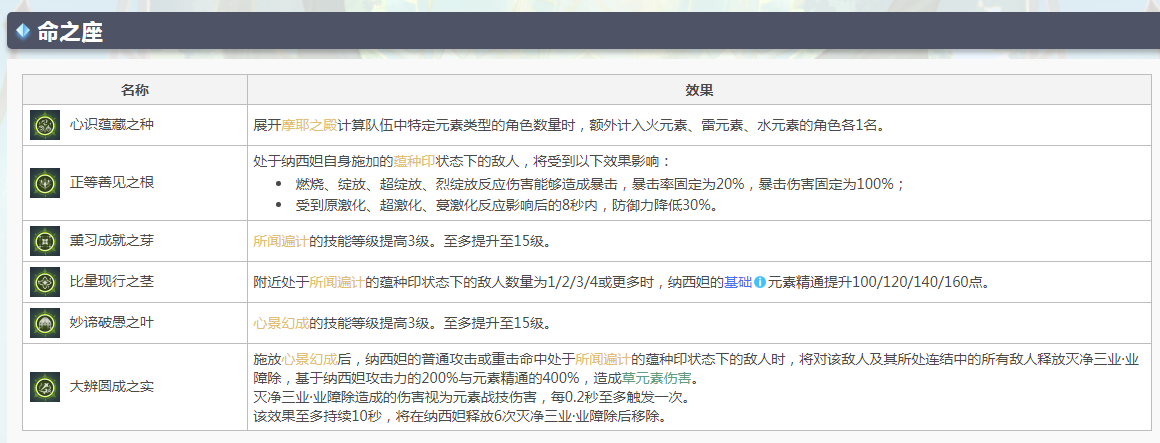Open 心景幻成 link in 妙谛破愚之叶 row

(x=281, y=324)
